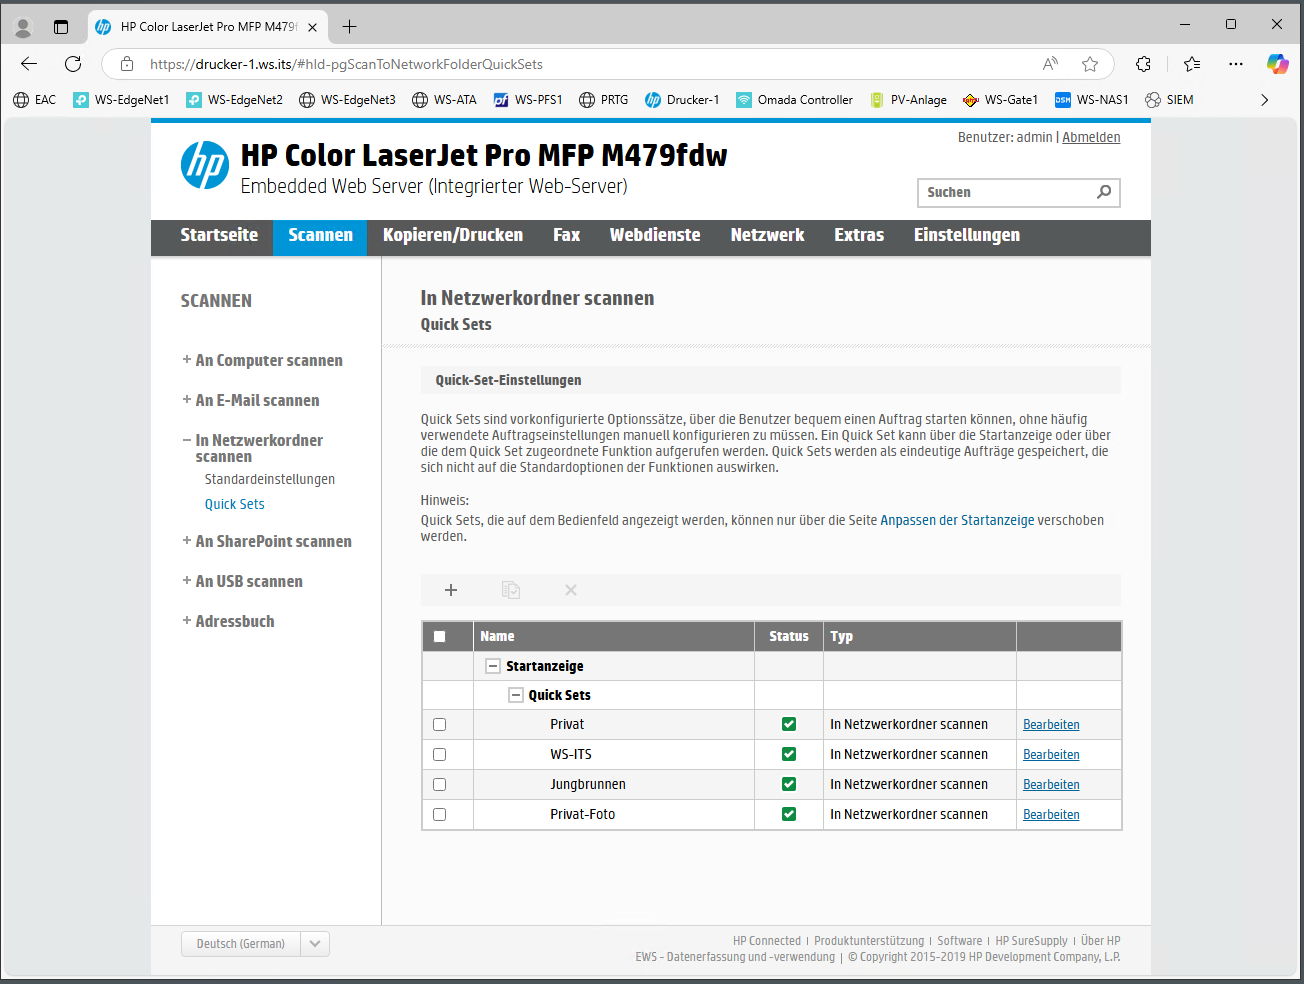Click the browser profile icon
The height and width of the screenshot is (984, 1304).
coord(23,27)
